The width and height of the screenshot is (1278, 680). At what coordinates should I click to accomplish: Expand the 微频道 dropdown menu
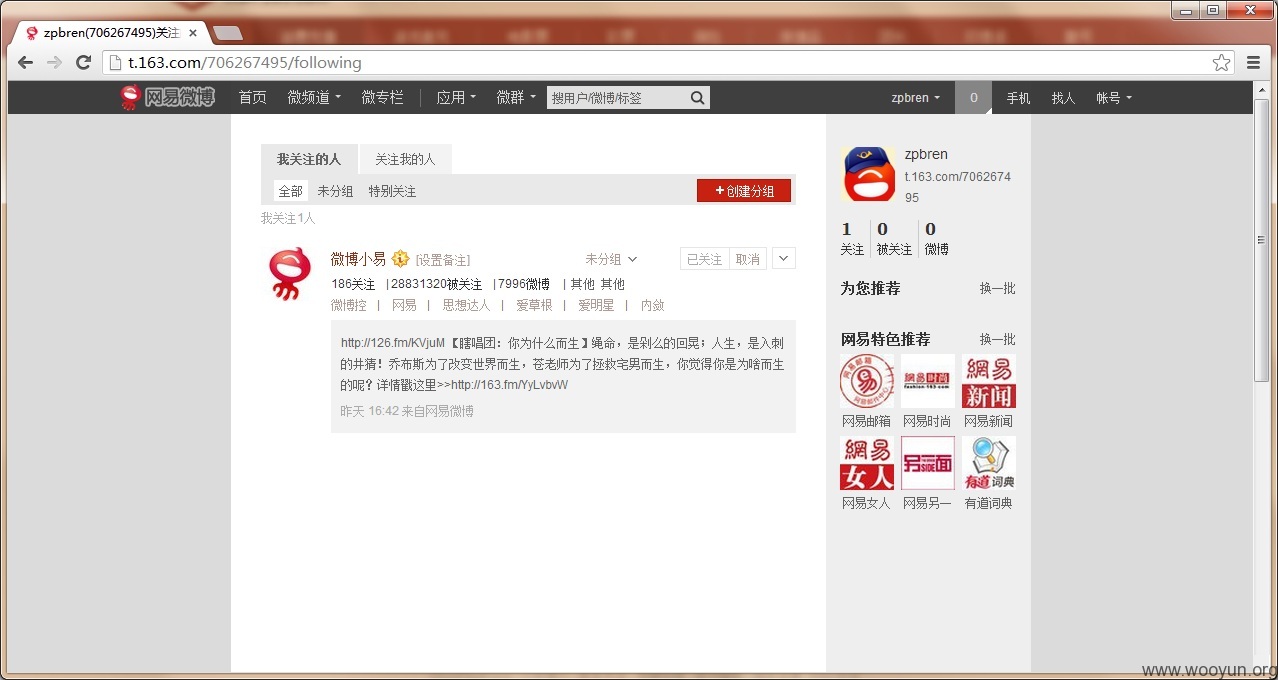(314, 97)
